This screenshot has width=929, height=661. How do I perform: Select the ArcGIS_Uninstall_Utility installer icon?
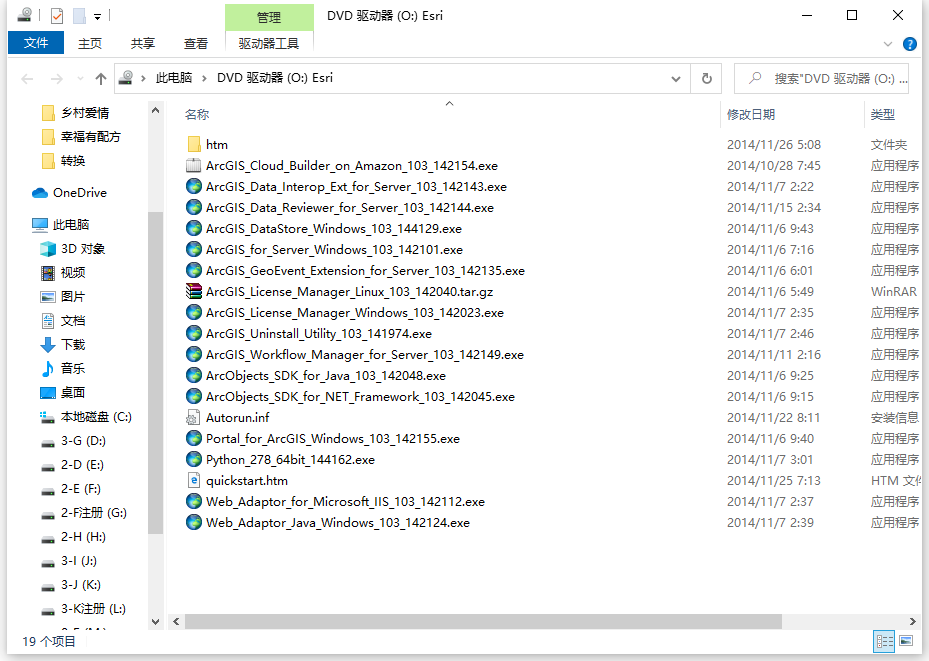[x=194, y=333]
